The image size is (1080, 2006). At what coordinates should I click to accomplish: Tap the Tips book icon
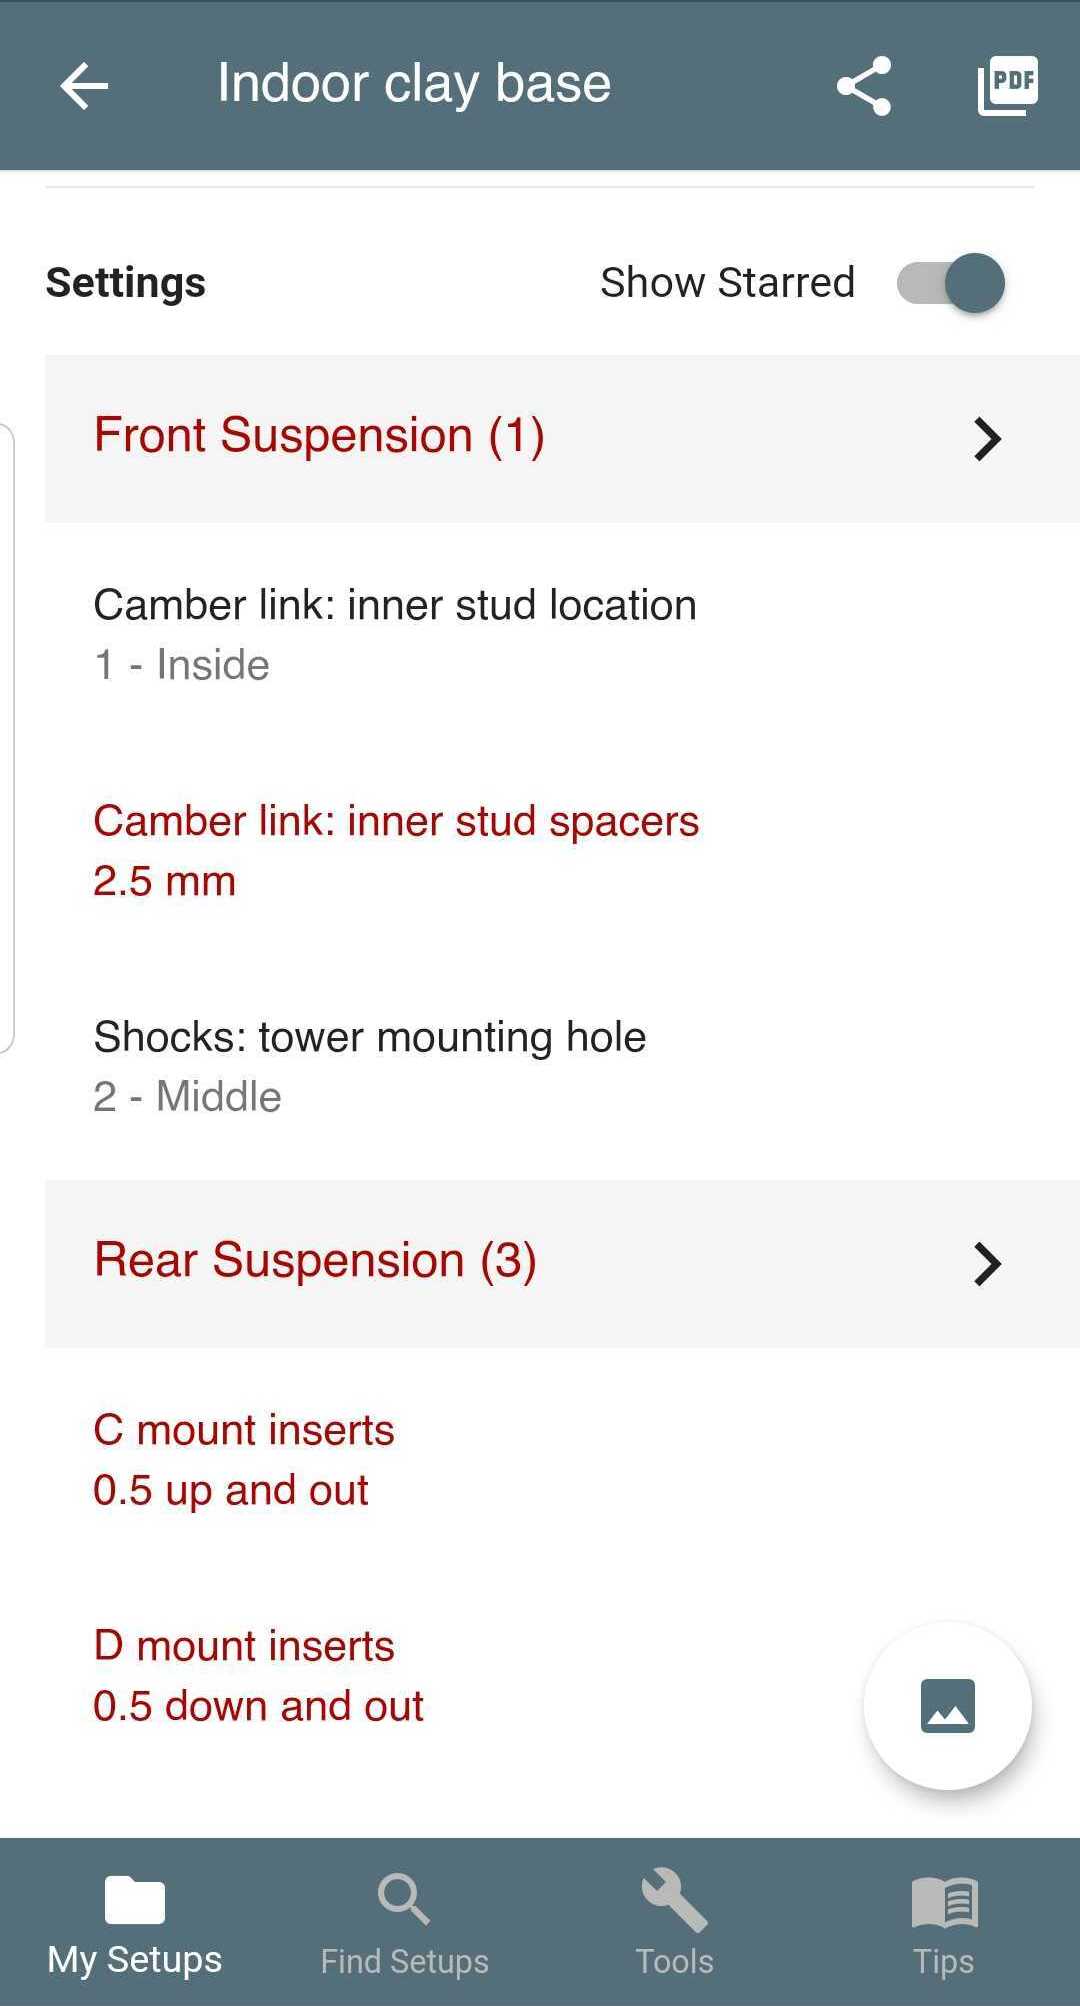[944, 1899]
